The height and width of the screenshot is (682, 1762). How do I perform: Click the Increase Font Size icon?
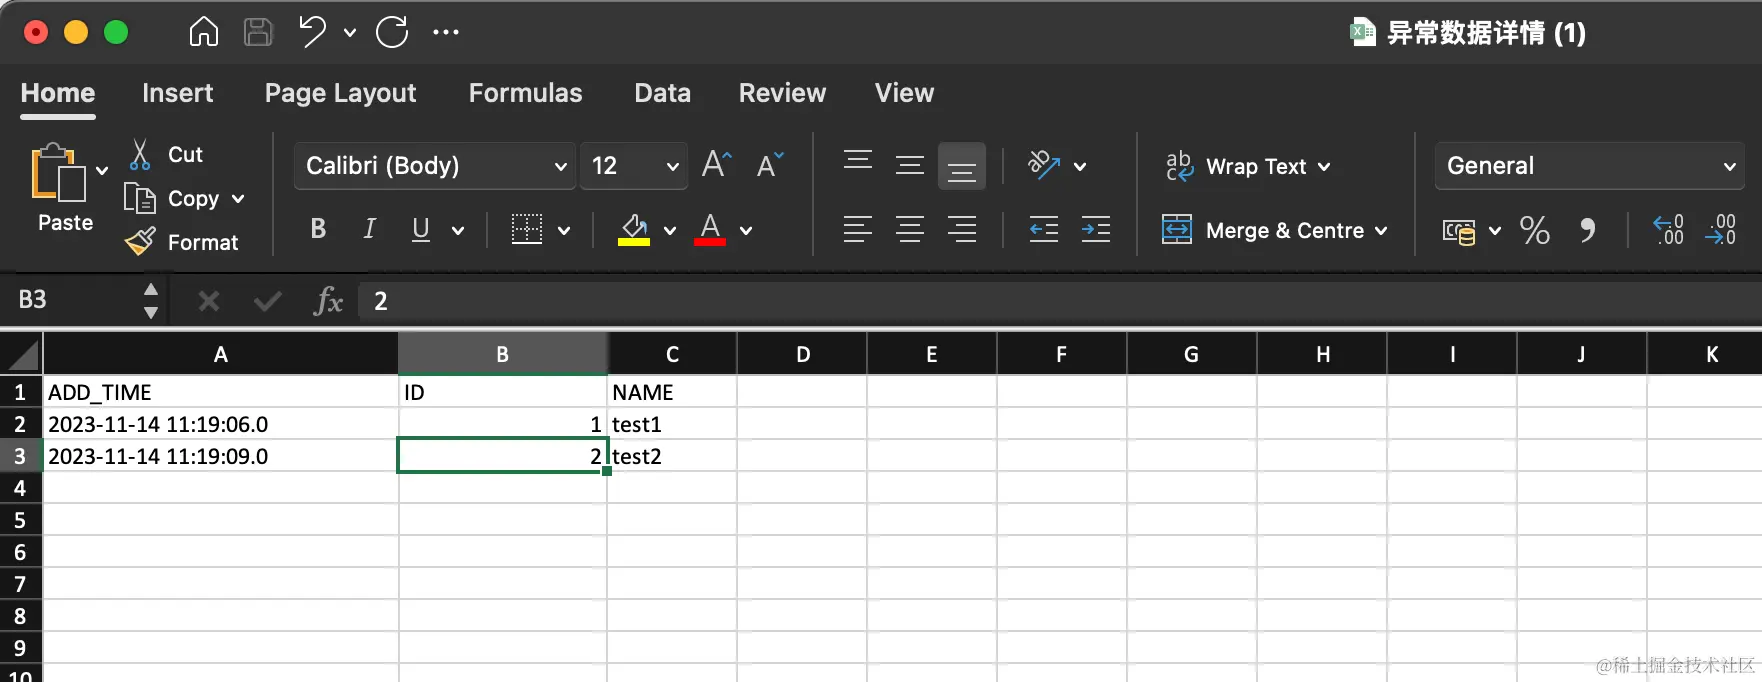(716, 165)
